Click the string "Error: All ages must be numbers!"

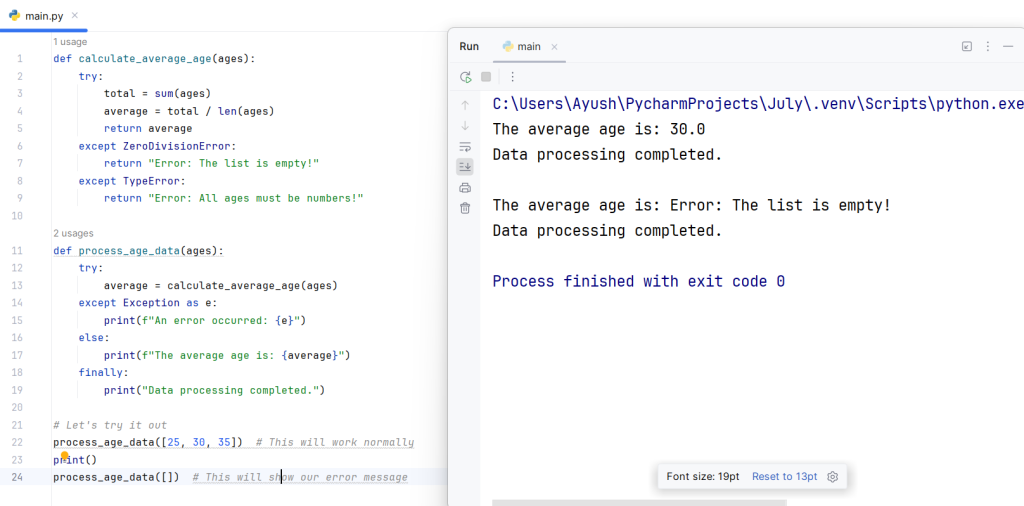click(x=255, y=198)
